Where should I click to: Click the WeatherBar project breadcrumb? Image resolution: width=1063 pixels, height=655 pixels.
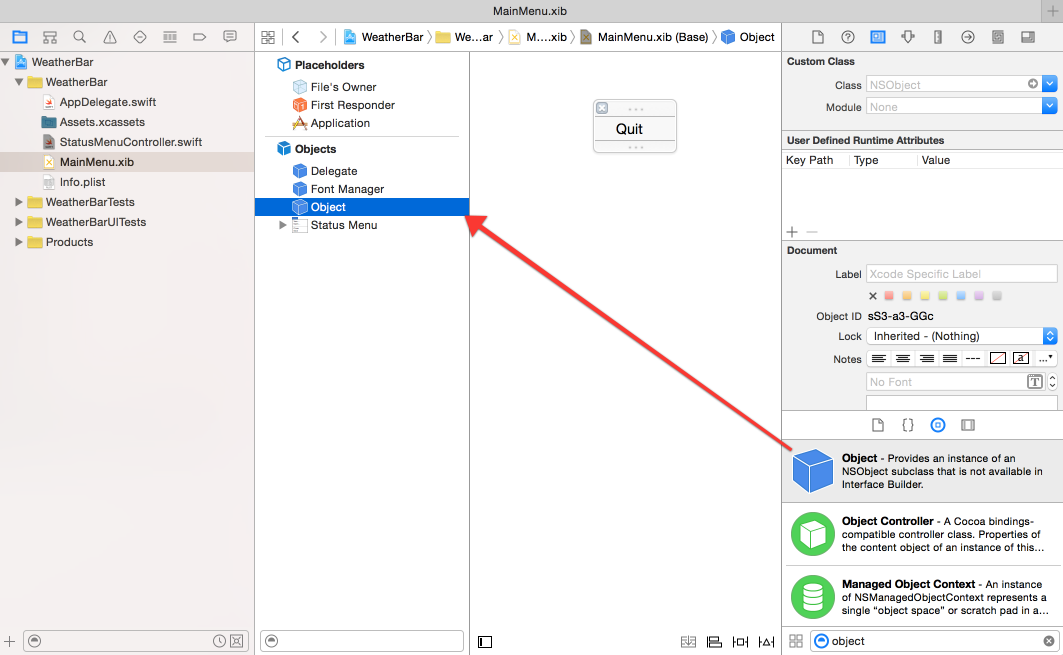(392, 37)
